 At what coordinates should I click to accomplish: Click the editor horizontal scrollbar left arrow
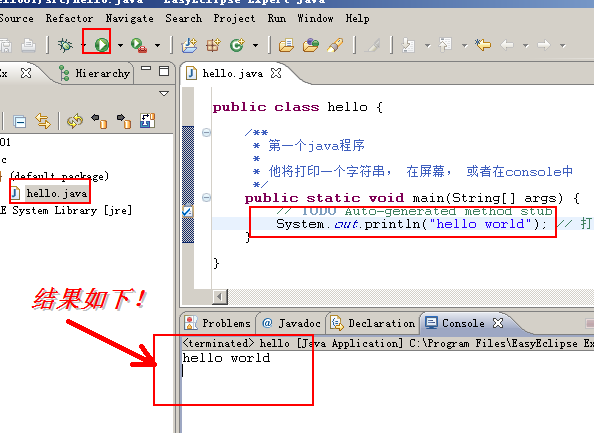220,296
